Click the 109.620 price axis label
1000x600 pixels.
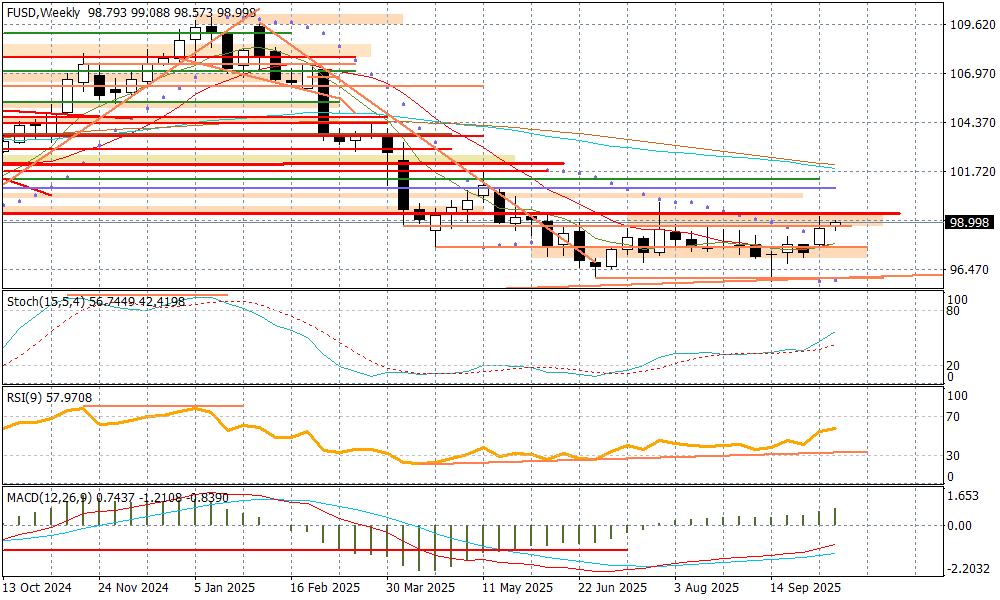coord(968,25)
